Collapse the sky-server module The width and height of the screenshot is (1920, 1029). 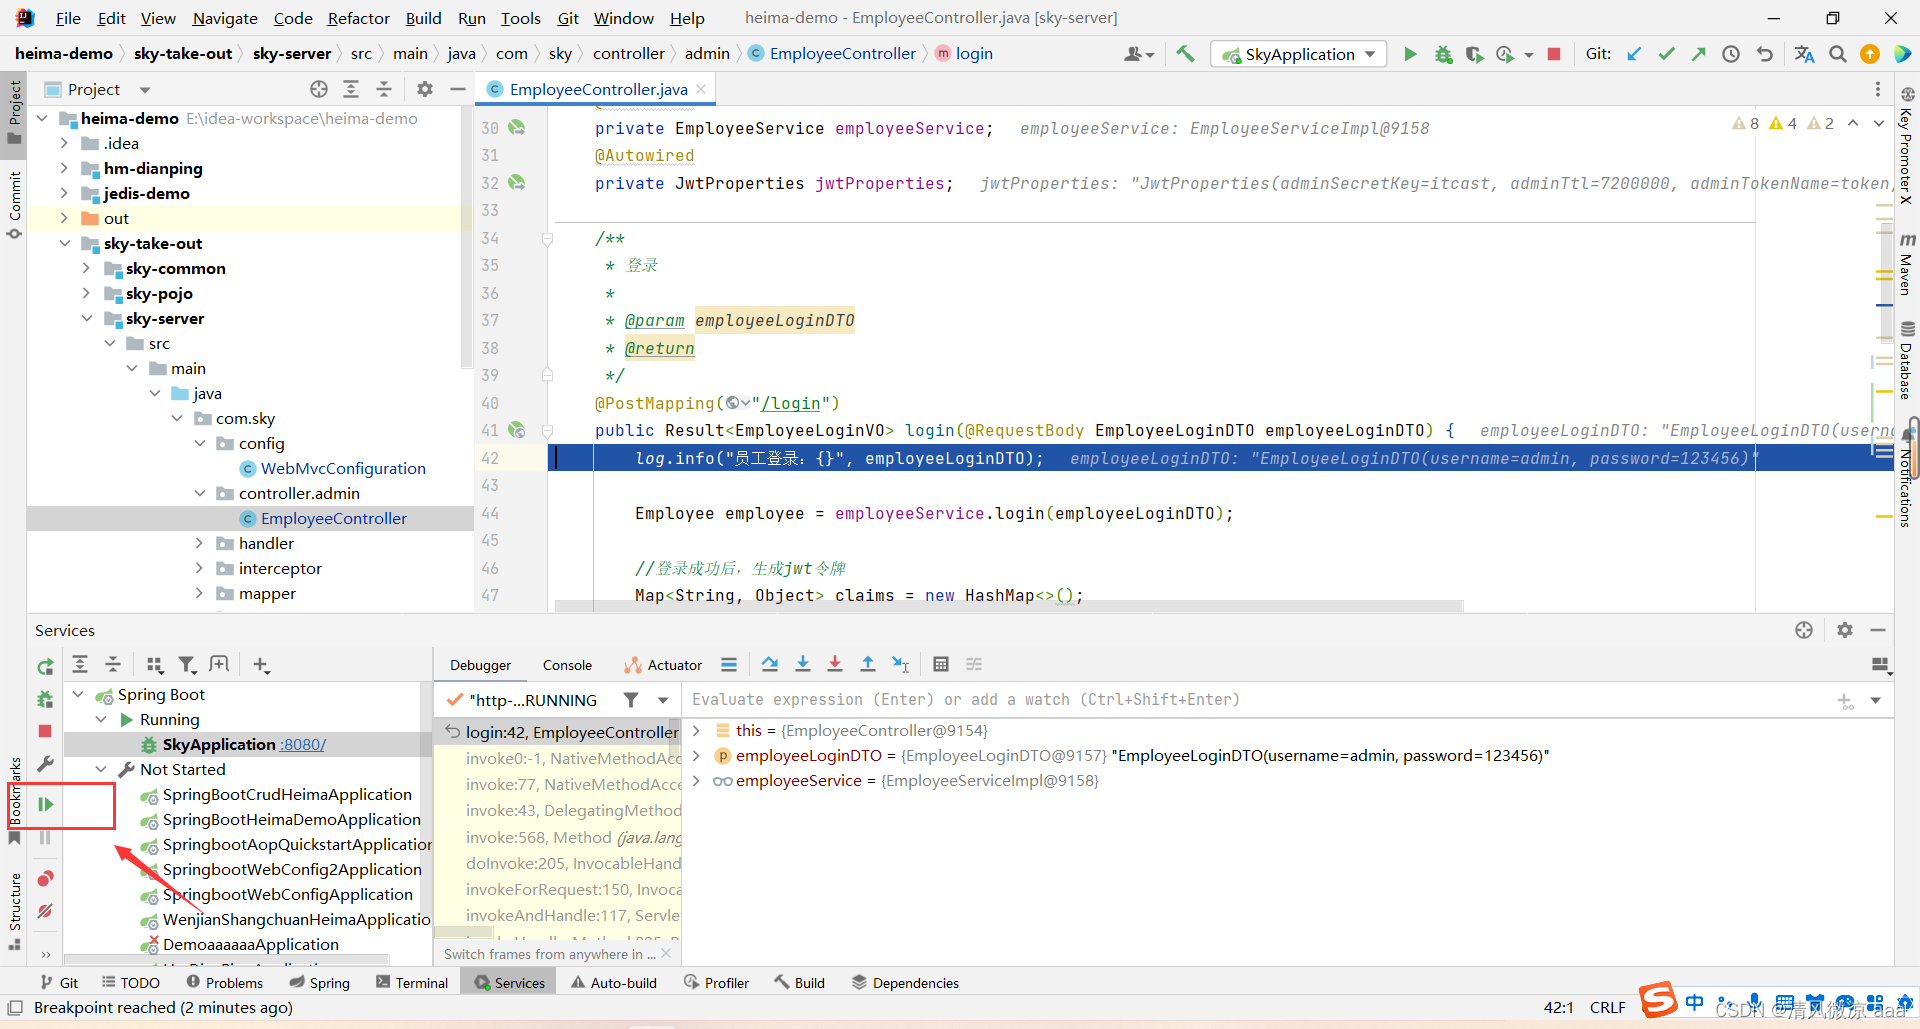86,318
